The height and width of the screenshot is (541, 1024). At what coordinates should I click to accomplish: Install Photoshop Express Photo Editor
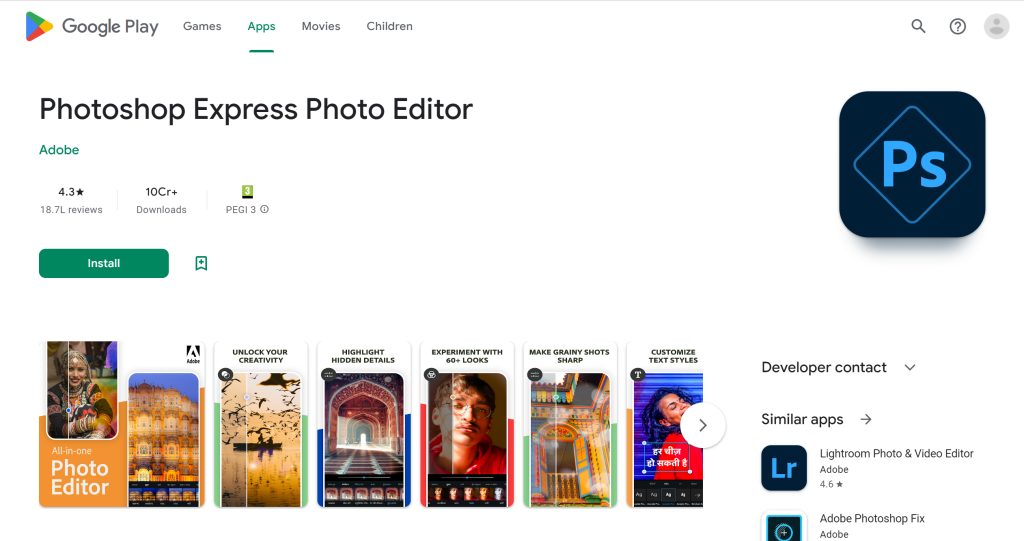(104, 263)
